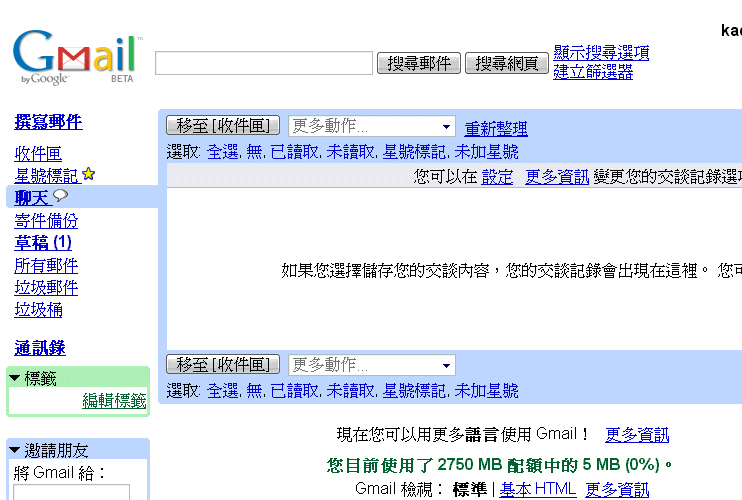
Task: Click the bottom 移至 [收件匣] button
Action: tap(223, 365)
